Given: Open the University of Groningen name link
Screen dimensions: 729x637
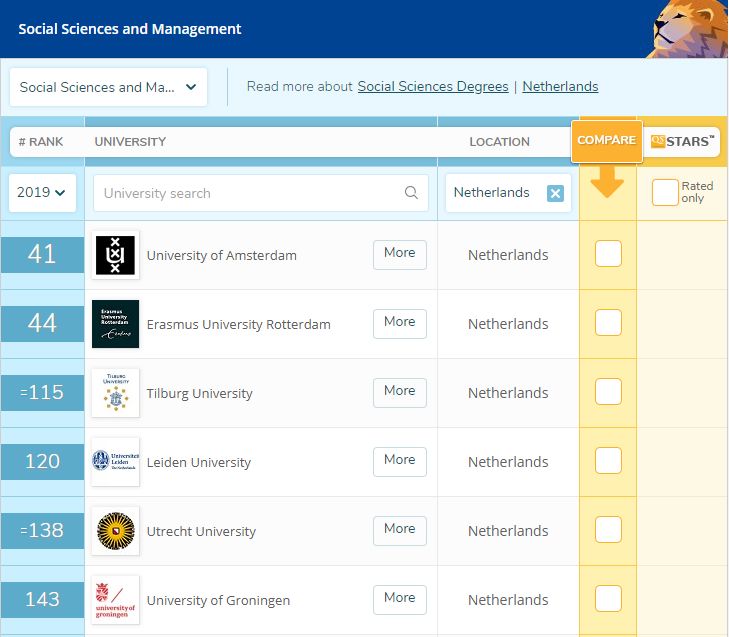Looking at the screenshot, I should [219, 600].
